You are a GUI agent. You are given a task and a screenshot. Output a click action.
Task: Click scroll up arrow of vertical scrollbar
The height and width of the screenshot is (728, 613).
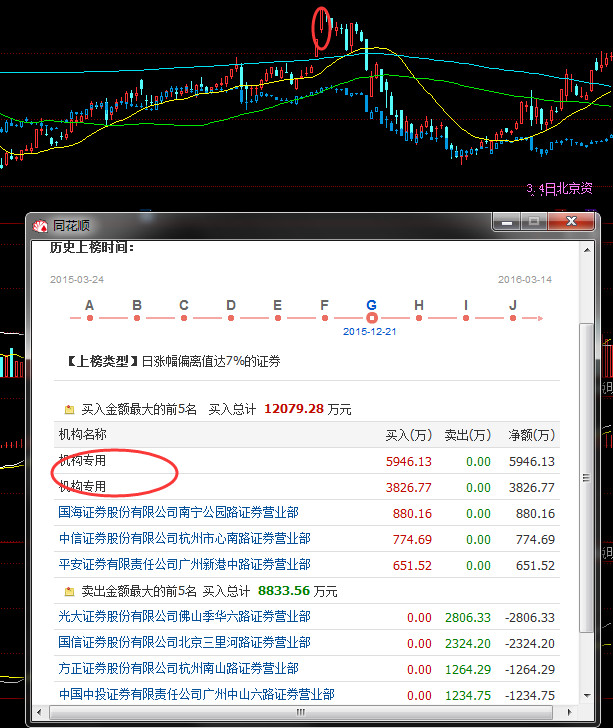coord(587,250)
